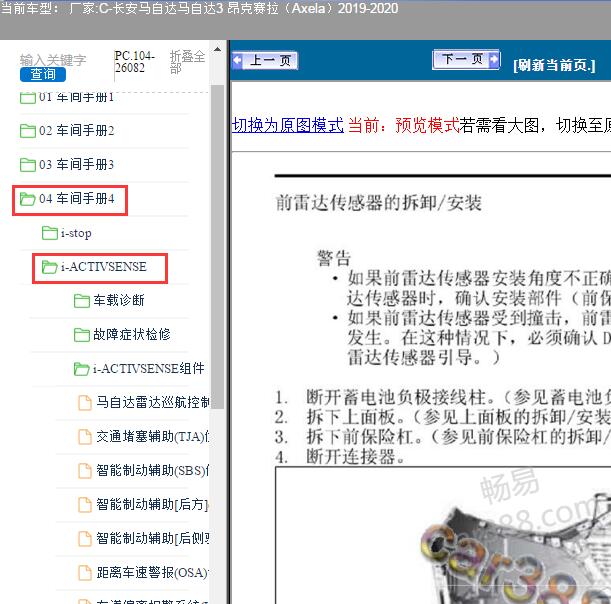Click the 查询 search button
This screenshot has height=604, width=611.
[43, 74]
